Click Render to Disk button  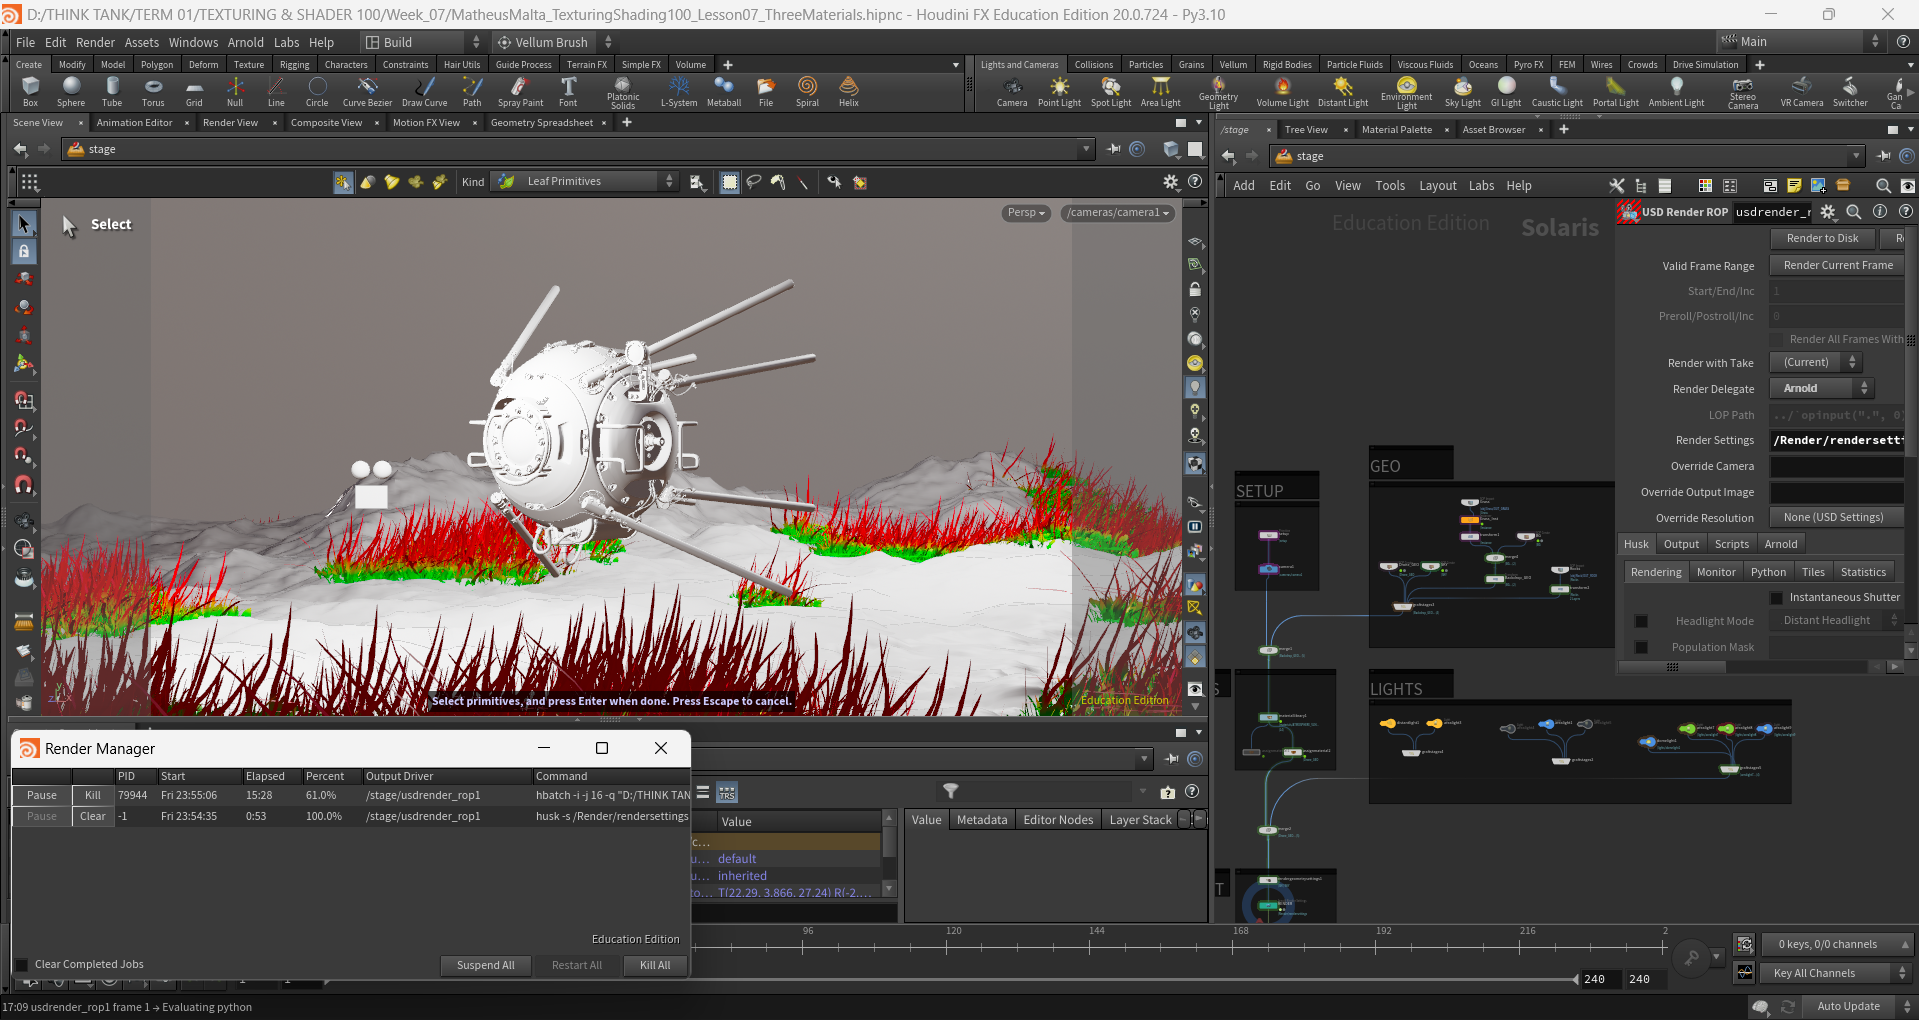(1822, 238)
